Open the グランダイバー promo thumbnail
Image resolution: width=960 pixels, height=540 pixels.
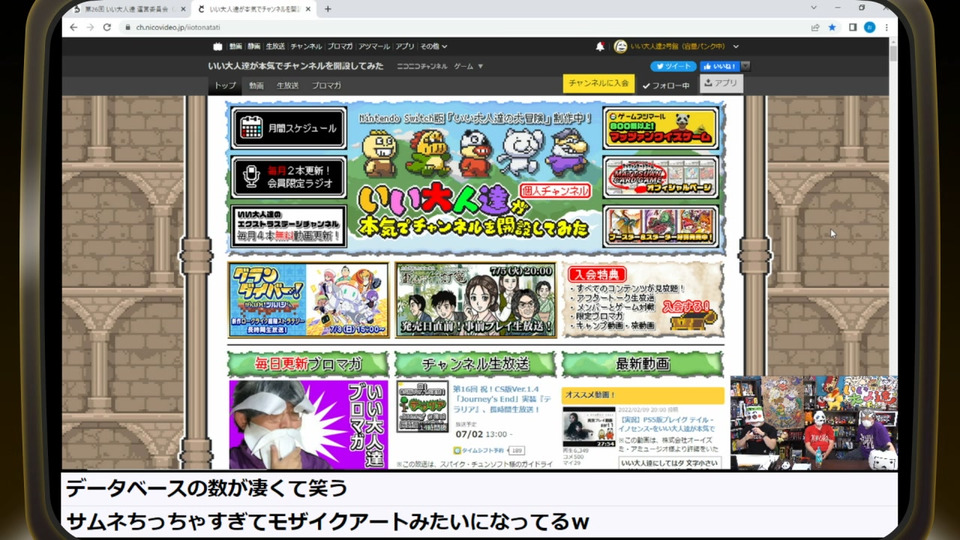click(x=308, y=300)
